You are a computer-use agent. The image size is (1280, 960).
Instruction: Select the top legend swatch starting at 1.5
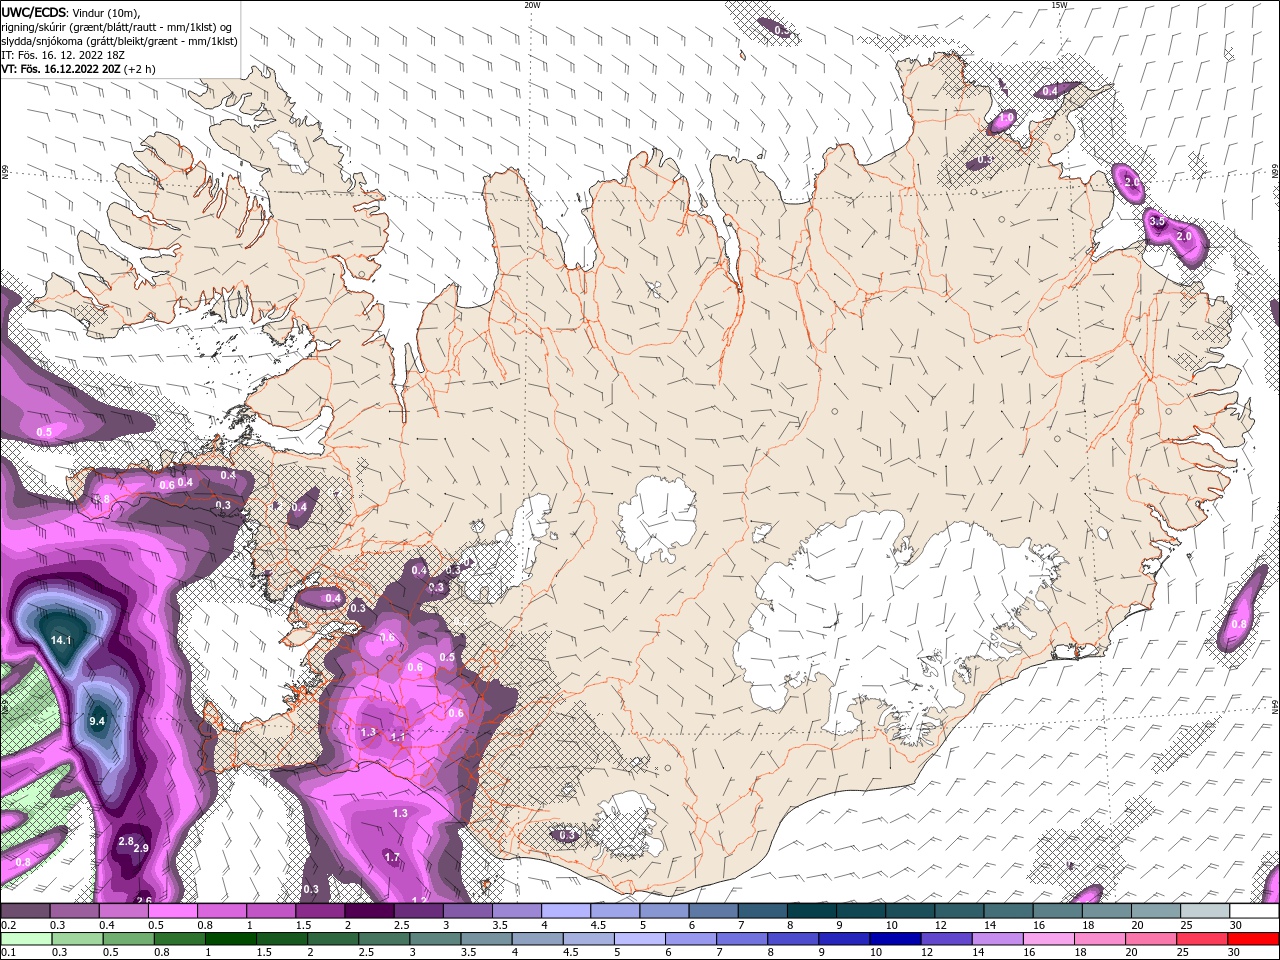point(319,911)
